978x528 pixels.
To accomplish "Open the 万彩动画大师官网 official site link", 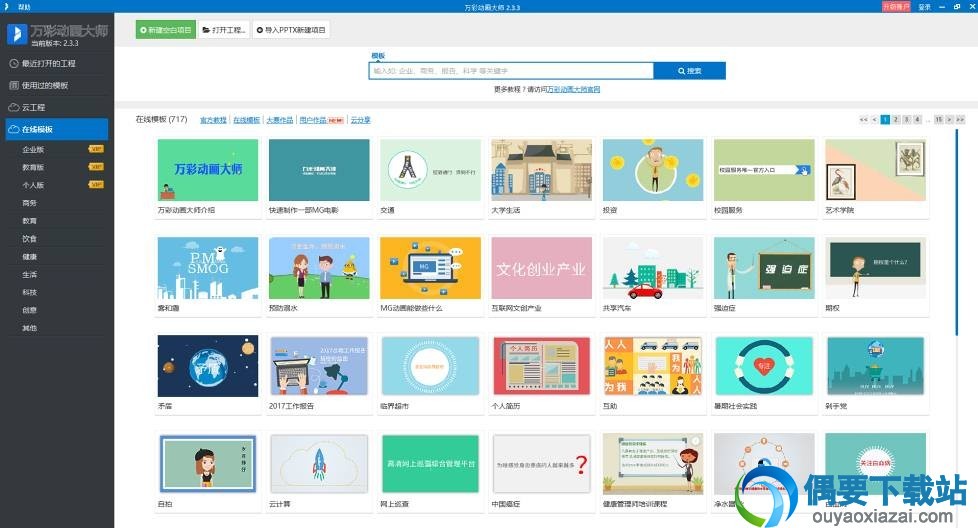I will (573, 89).
